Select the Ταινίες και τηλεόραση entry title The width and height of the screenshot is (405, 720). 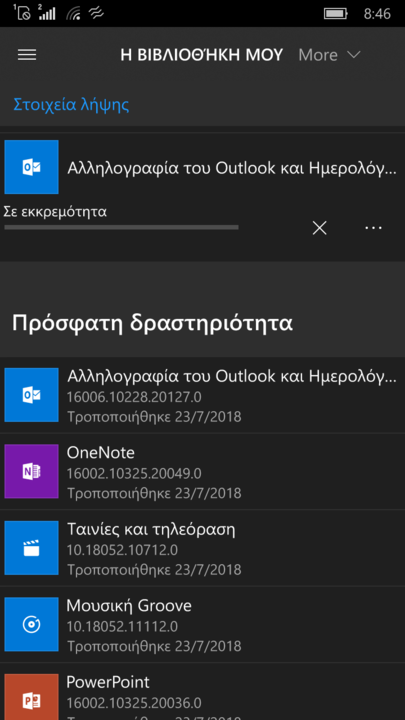click(x=151, y=529)
